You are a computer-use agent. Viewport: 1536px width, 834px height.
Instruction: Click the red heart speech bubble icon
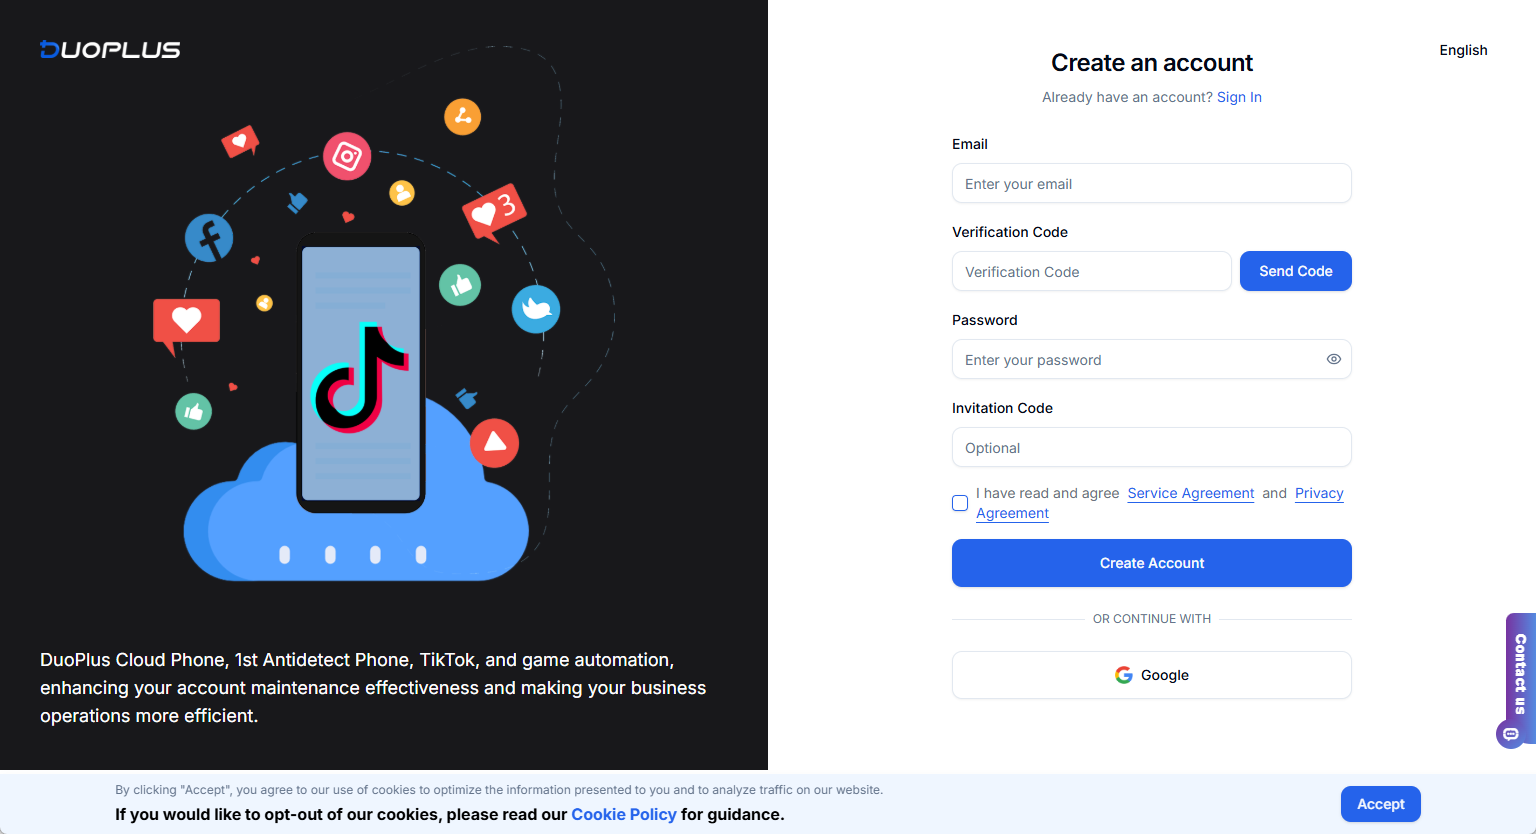tap(186, 324)
